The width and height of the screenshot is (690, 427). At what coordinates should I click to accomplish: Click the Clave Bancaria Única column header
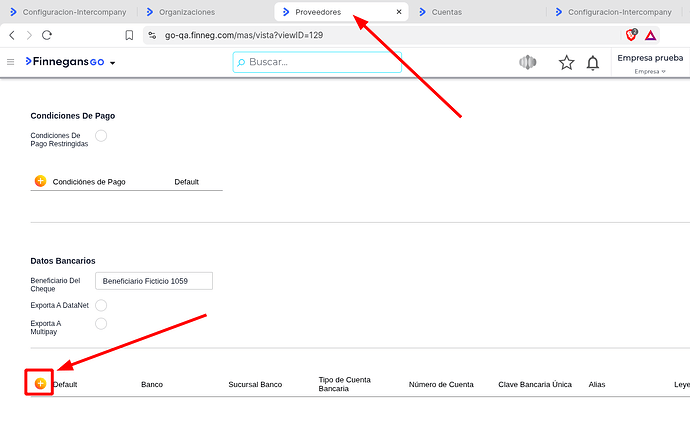pos(535,384)
